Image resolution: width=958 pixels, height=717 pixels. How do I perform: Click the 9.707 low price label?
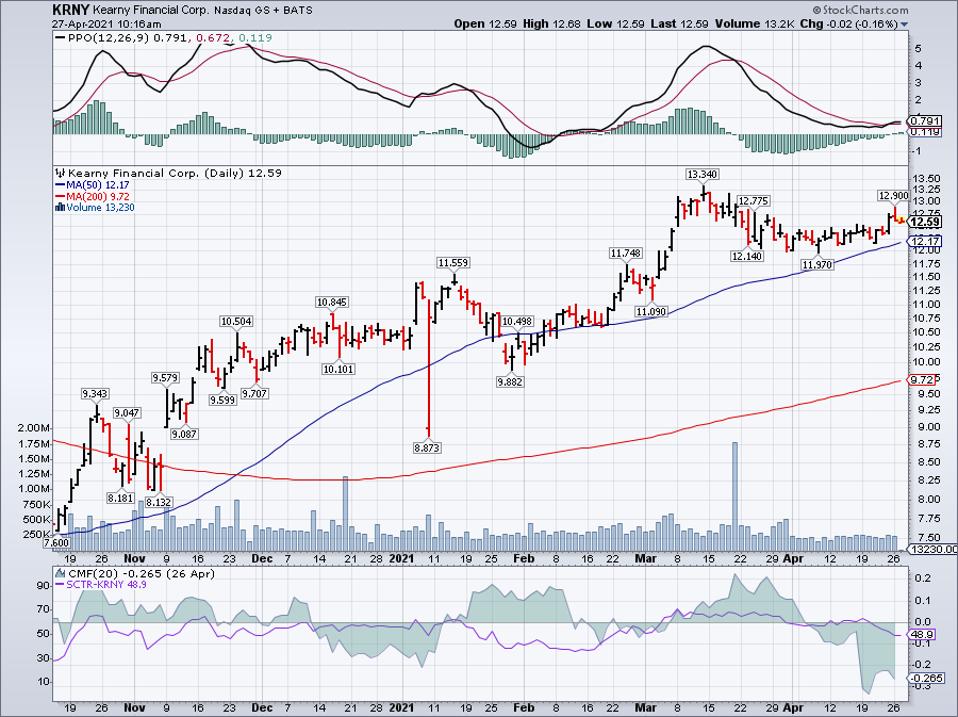point(255,393)
